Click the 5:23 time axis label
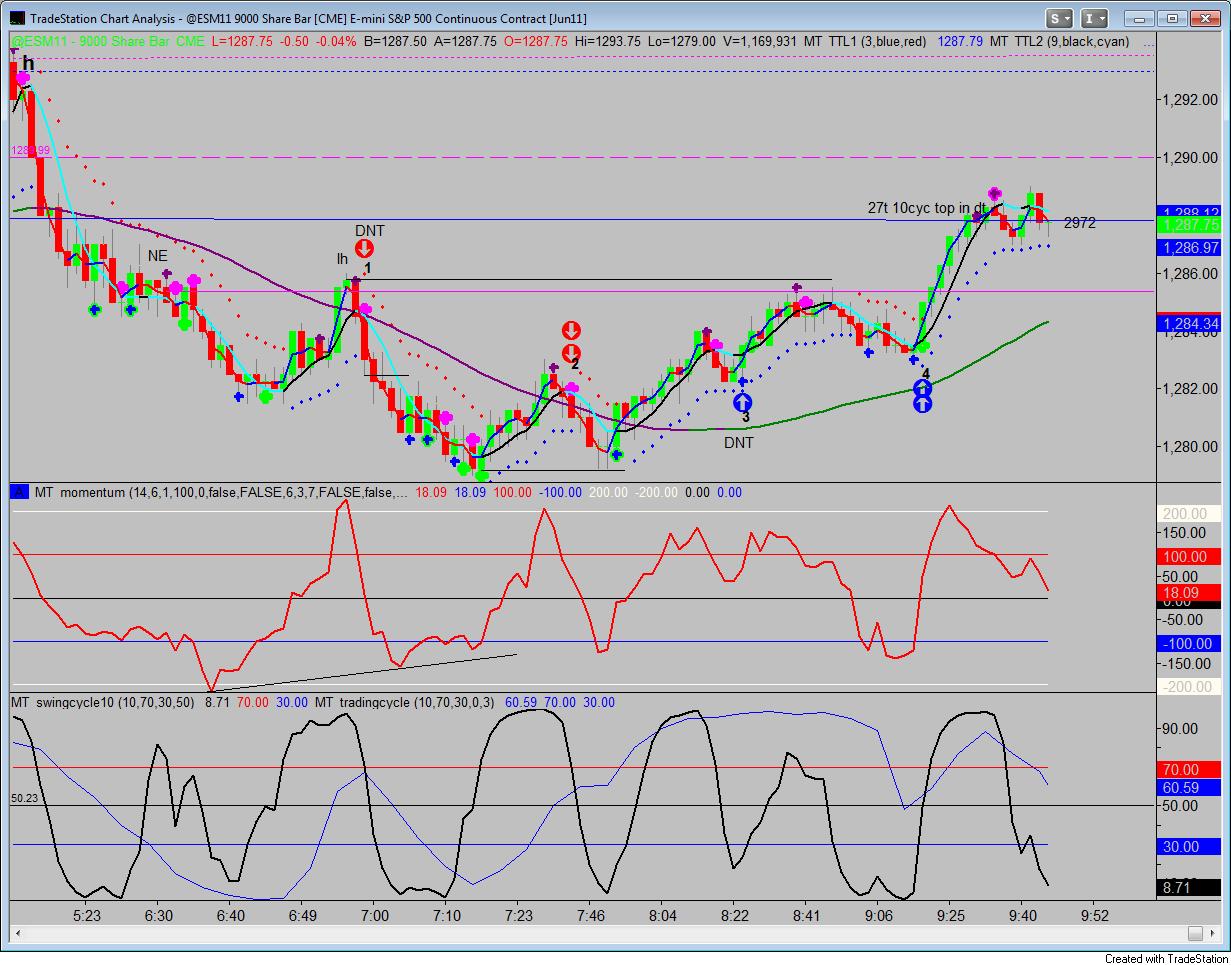1231x965 pixels. pyautogui.click(x=87, y=914)
